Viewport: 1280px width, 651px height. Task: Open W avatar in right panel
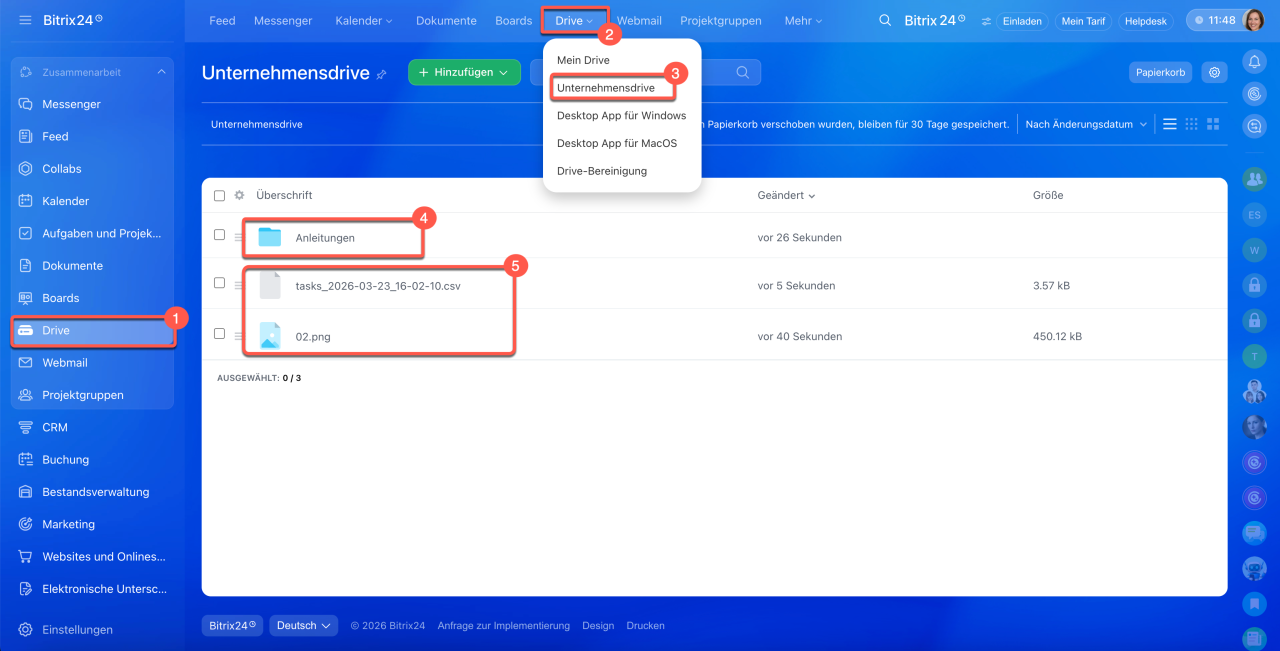[1254, 250]
